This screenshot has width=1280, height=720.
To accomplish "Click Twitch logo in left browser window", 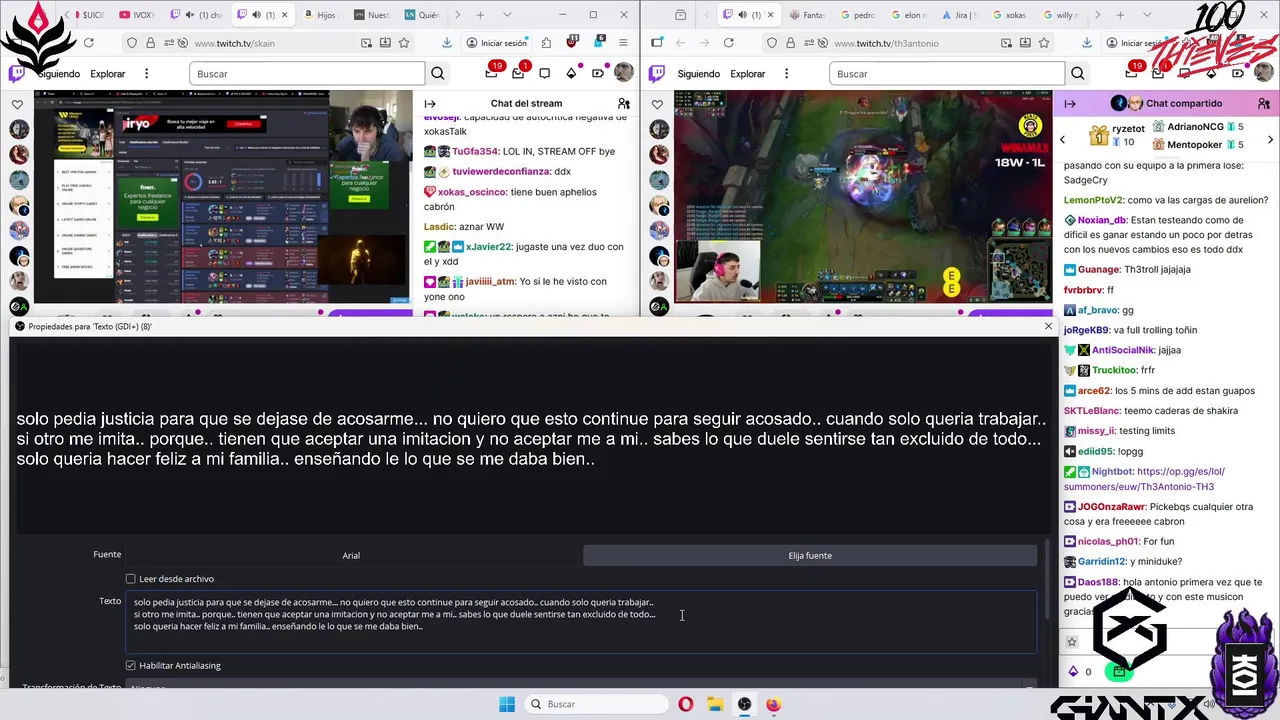I will click(x=17, y=73).
